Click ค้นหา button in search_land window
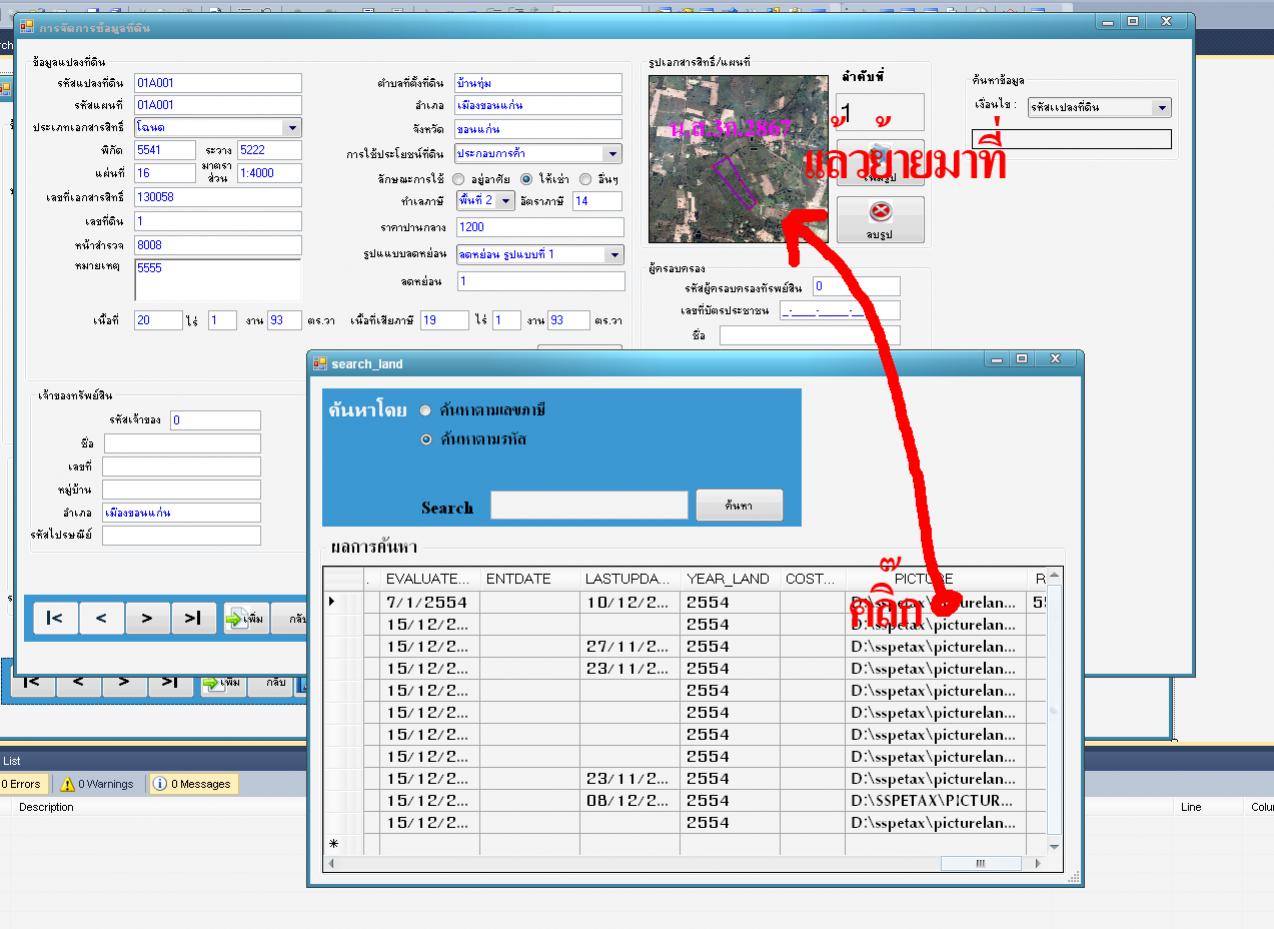The height and width of the screenshot is (929, 1274). pos(739,507)
